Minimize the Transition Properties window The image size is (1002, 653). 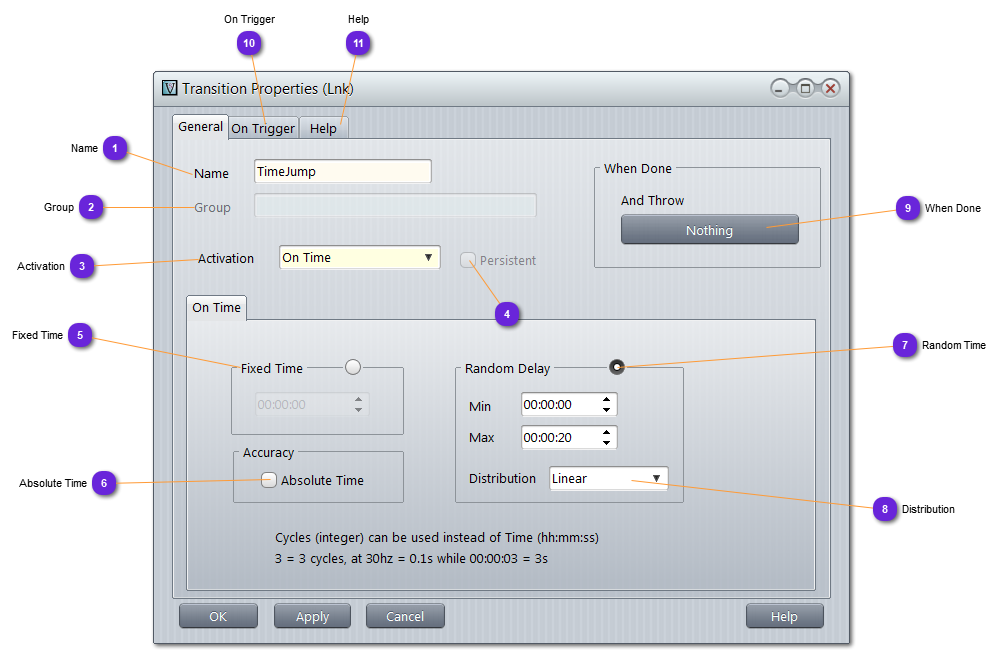point(780,89)
